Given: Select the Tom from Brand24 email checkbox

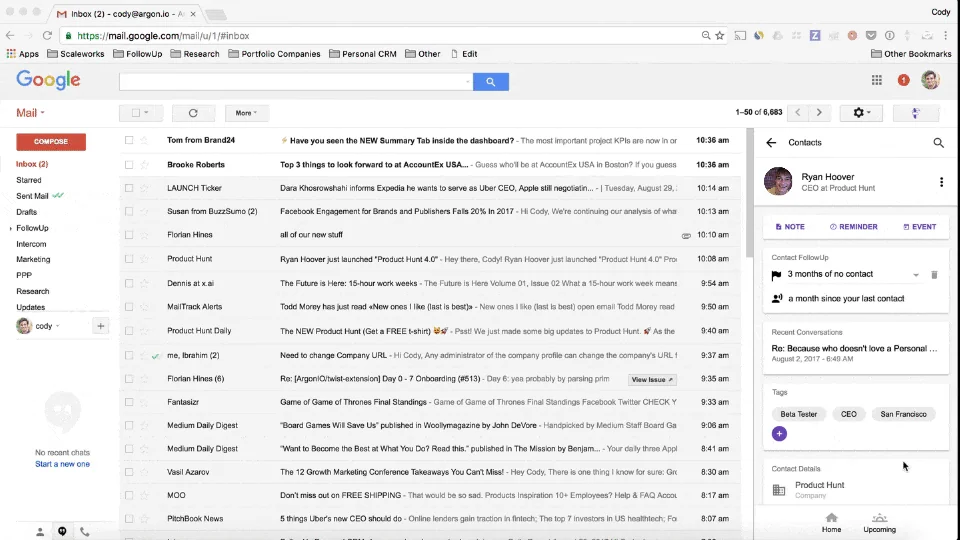Looking at the screenshot, I should tap(129, 140).
